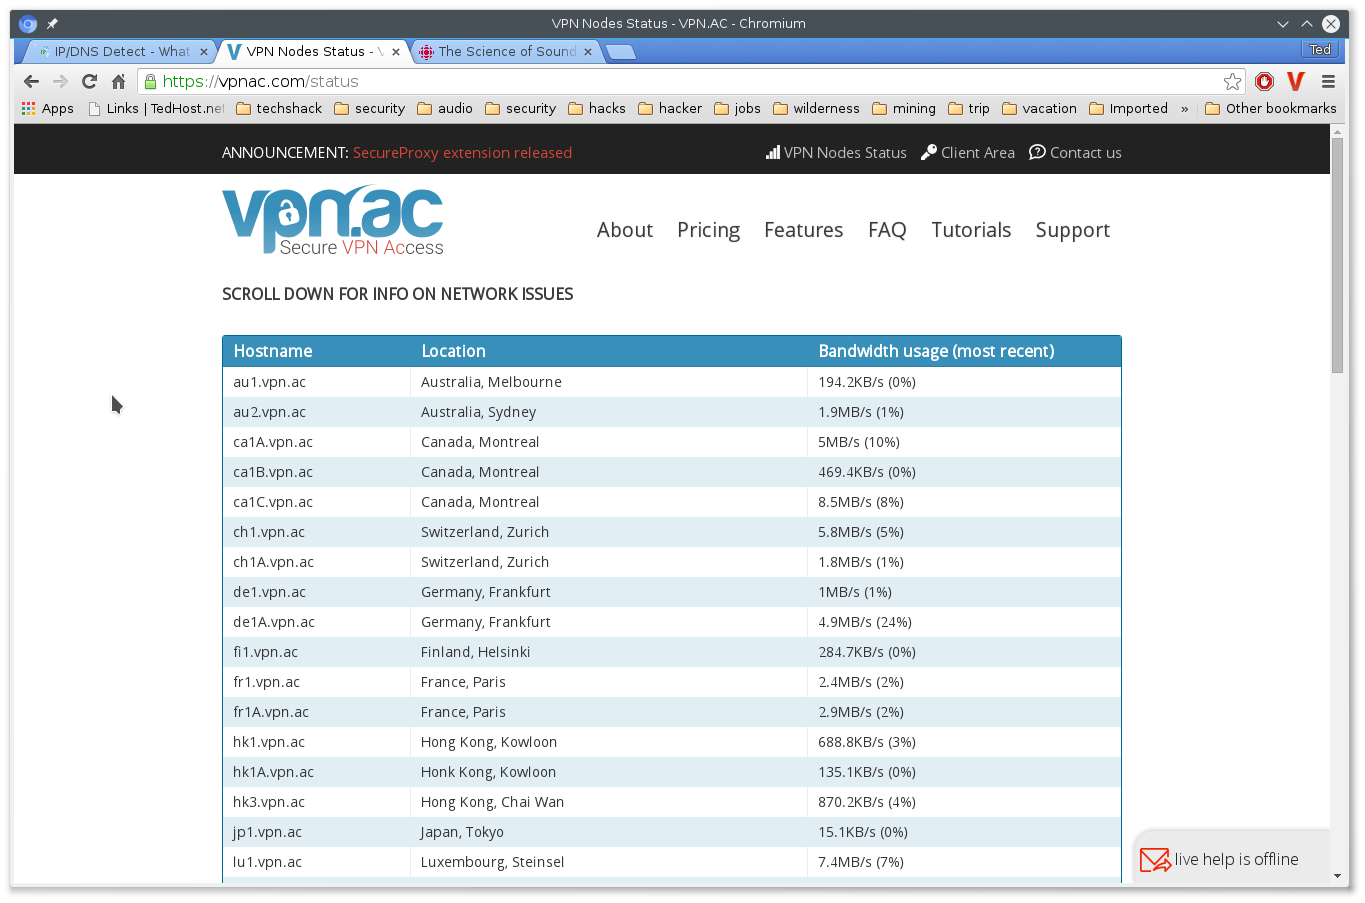1365x903 pixels.
Task: Open the vacation bookmark folder
Action: coord(1039,108)
